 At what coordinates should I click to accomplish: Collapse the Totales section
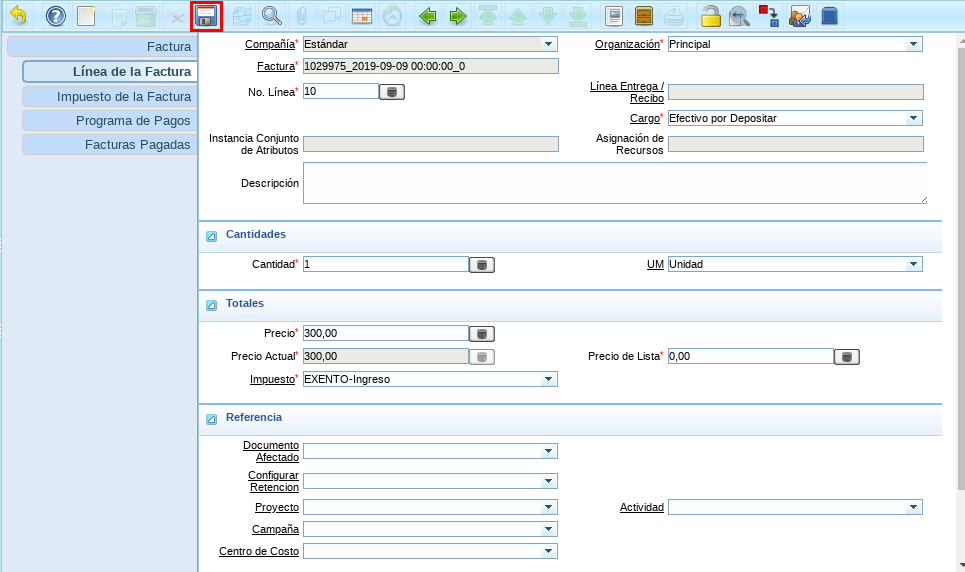click(x=211, y=305)
